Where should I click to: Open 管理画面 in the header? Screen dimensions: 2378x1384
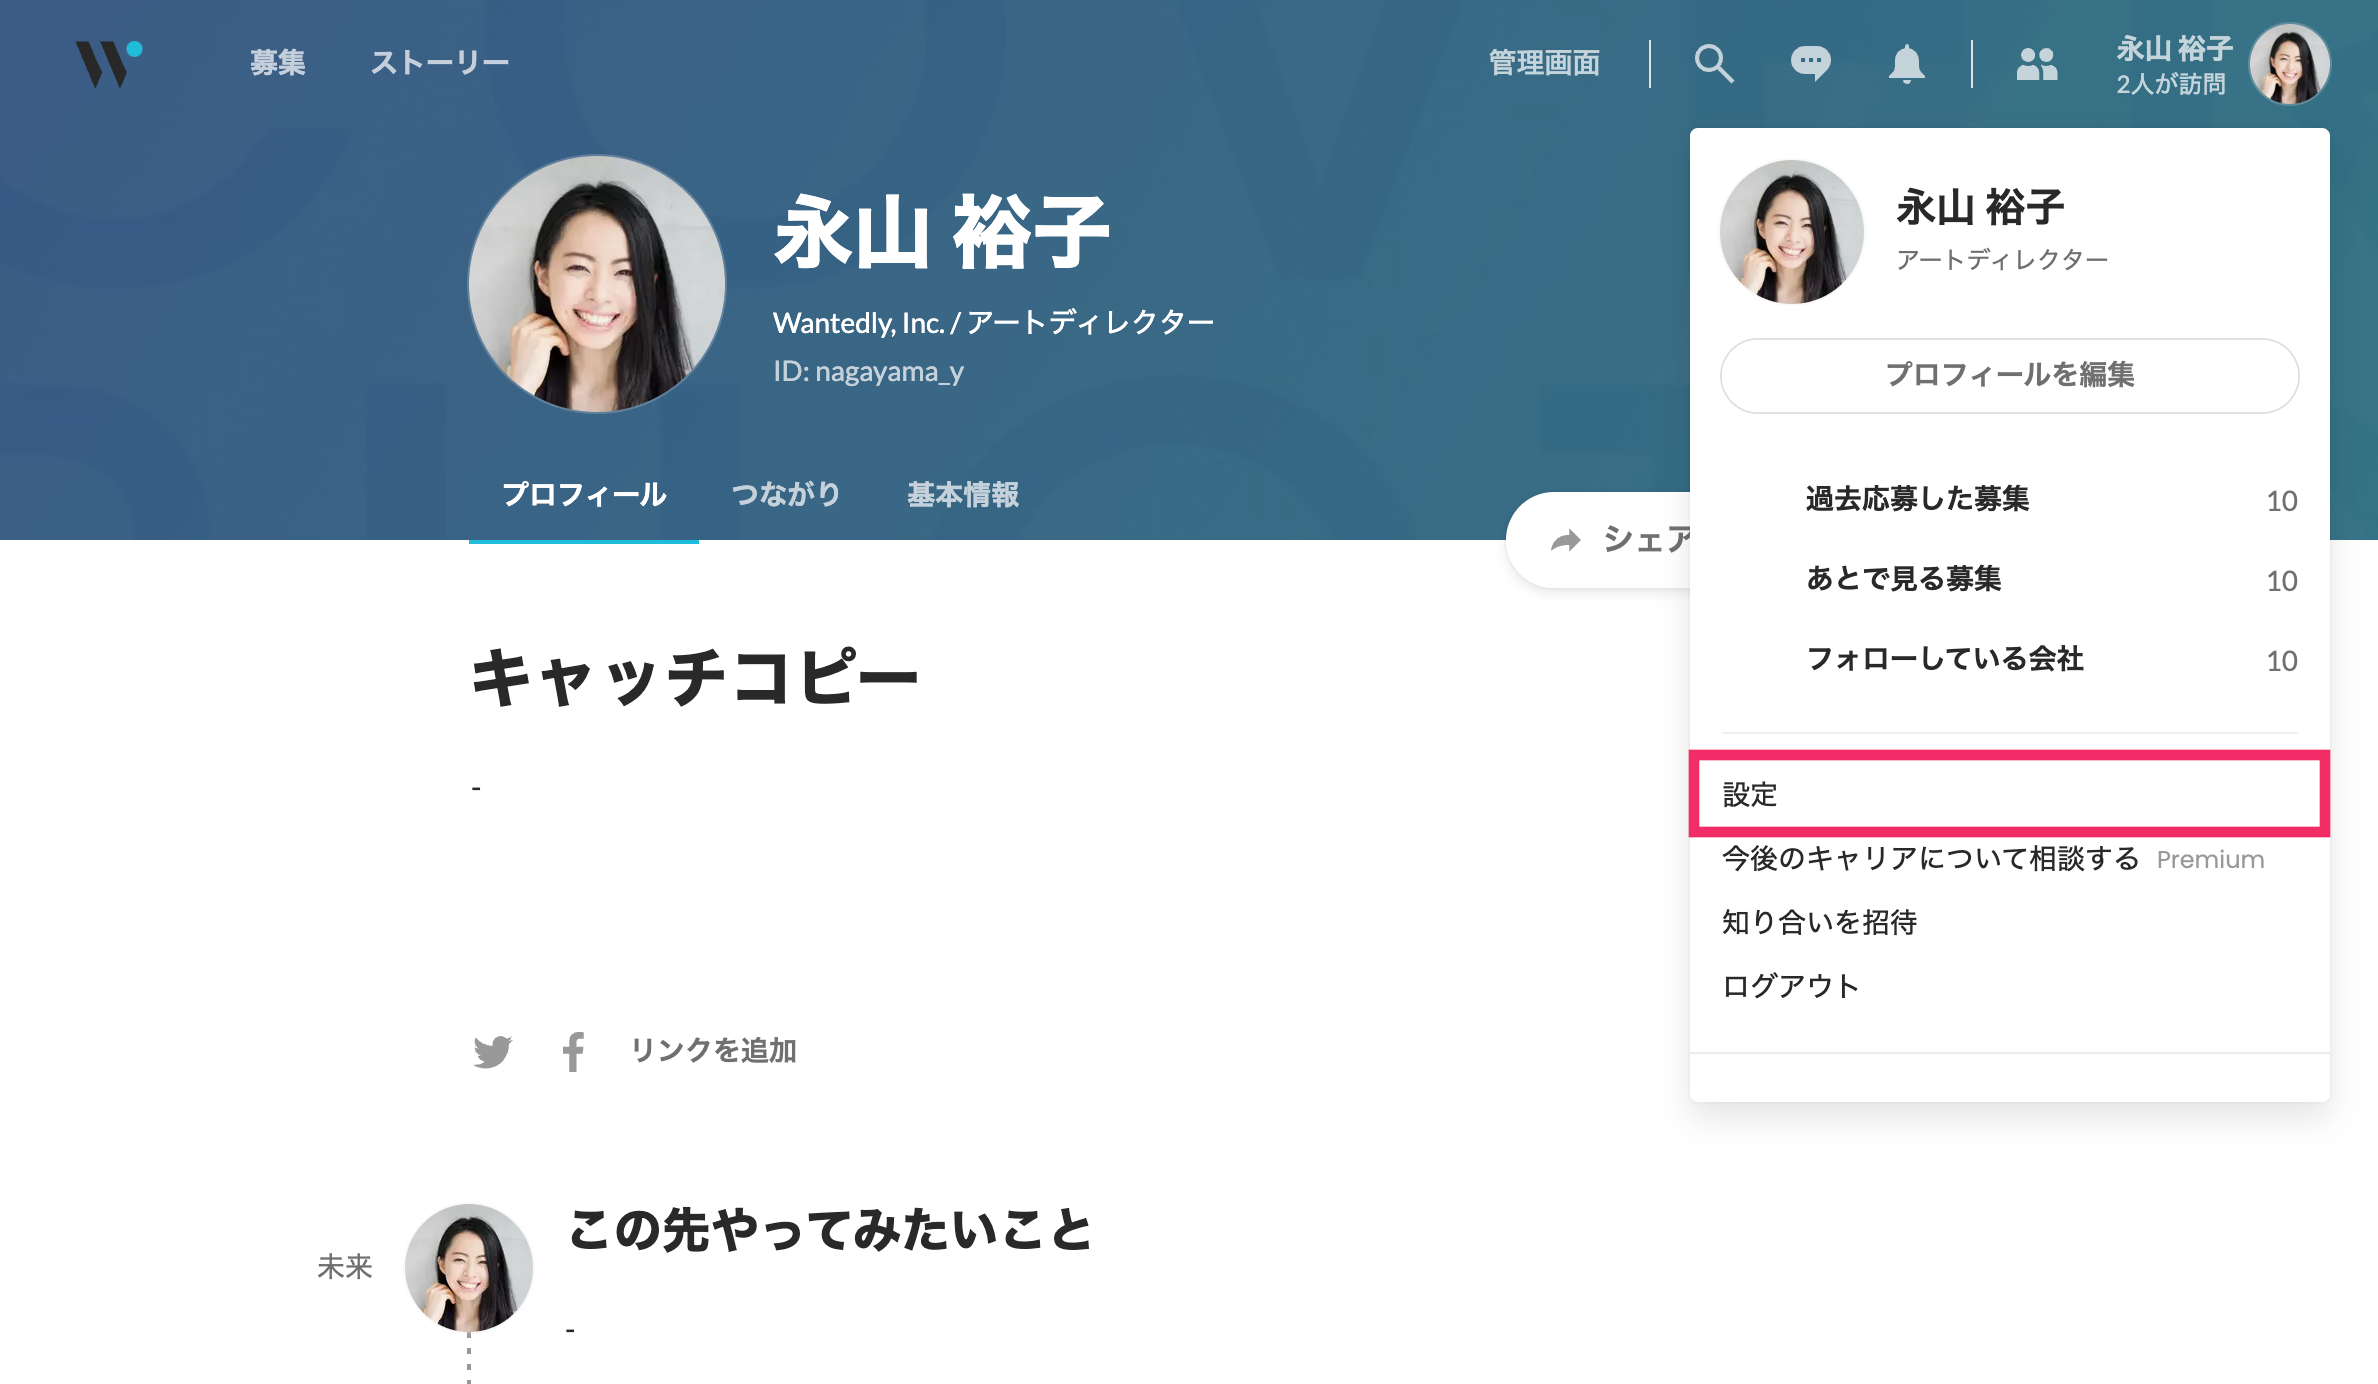1544,63
